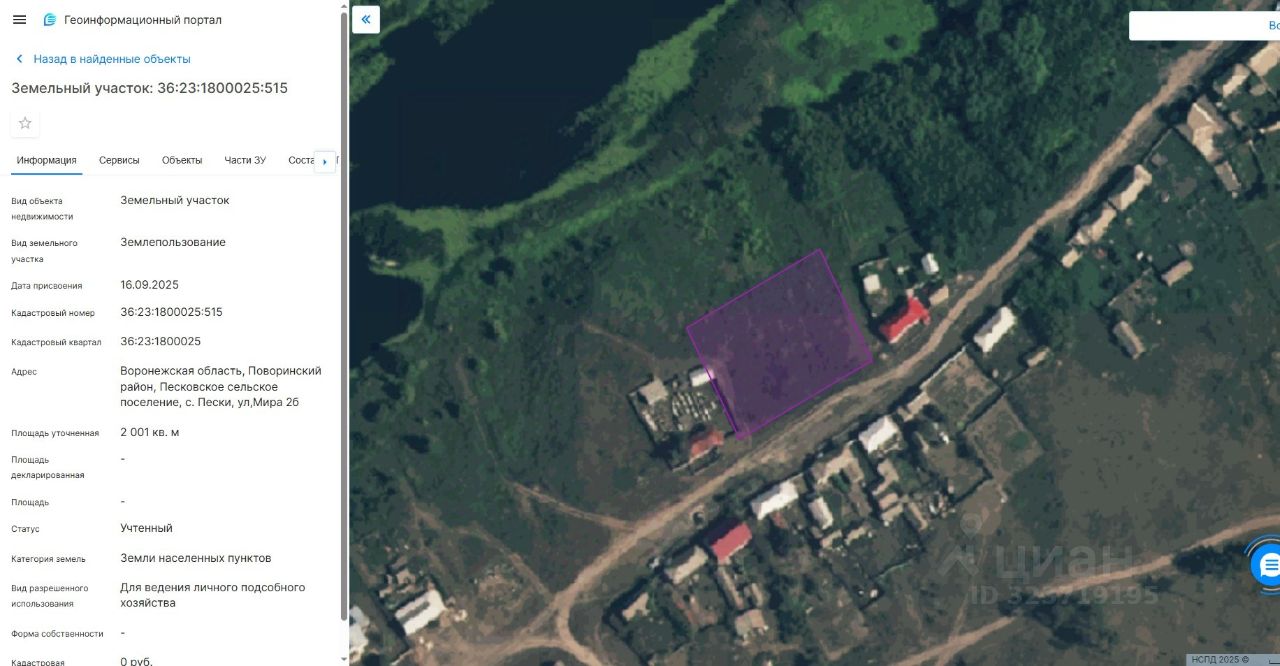Open the chat support bubble icon
This screenshot has height=666, width=1280.
click(1267, 565)
